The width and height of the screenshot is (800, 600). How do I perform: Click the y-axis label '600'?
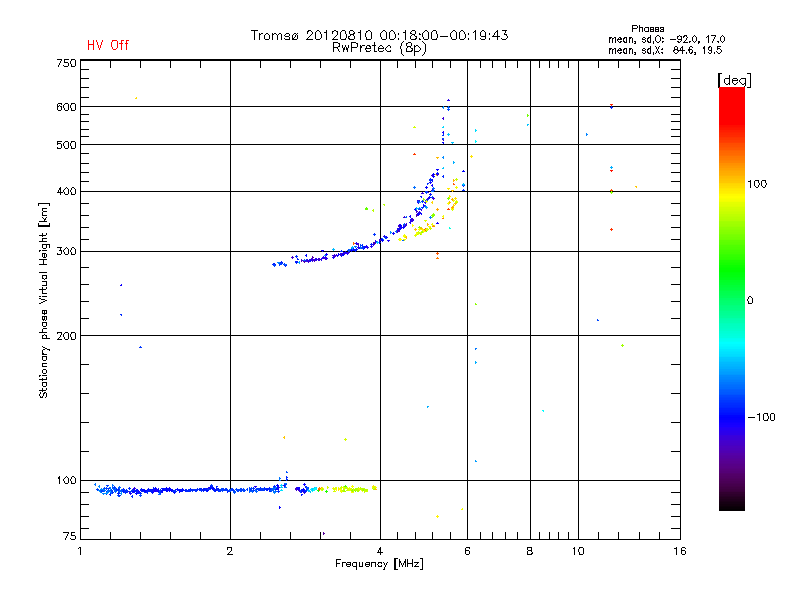pyautogui.click(x=66, y=107)
